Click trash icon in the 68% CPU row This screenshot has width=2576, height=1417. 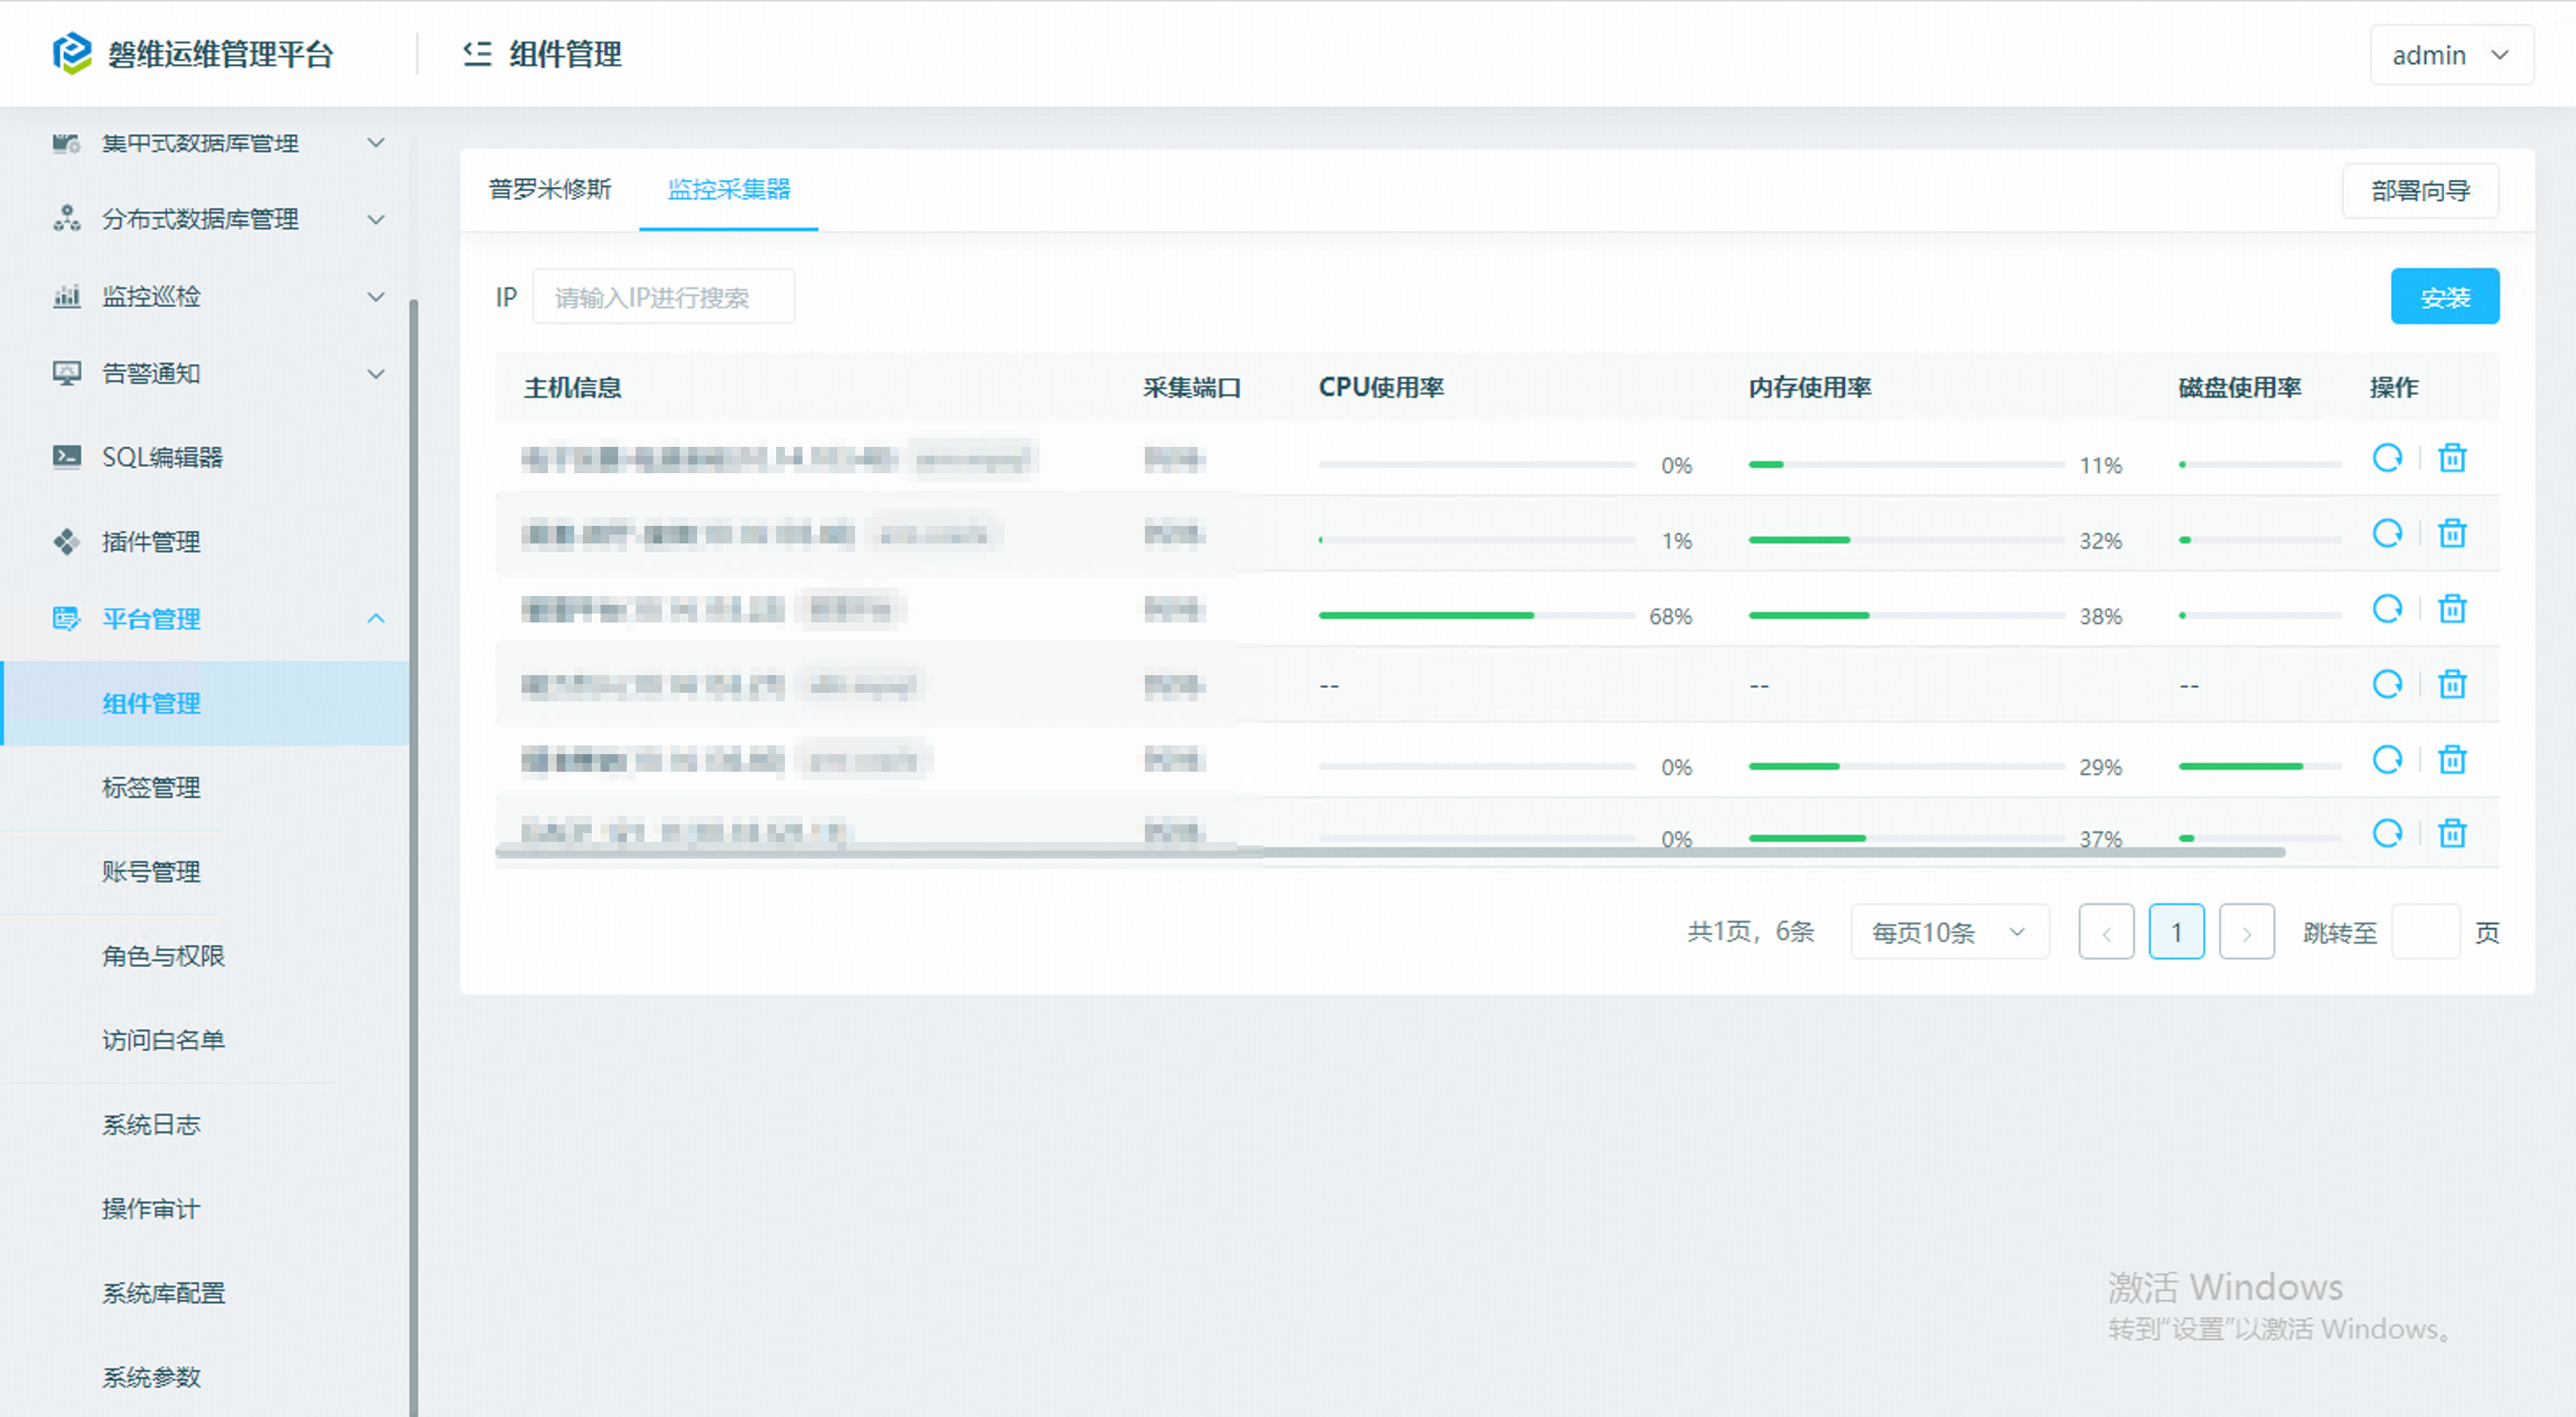point(2451,609)
